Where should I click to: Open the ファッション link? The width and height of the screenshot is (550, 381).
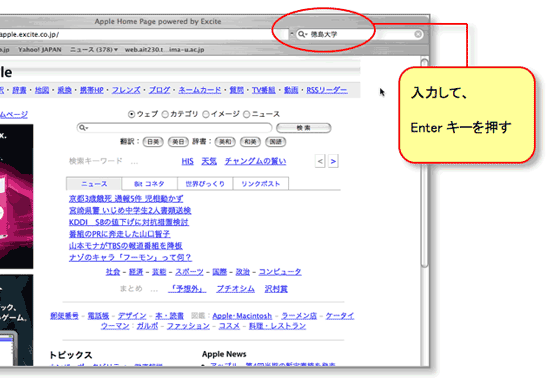[x=188, y=326]
